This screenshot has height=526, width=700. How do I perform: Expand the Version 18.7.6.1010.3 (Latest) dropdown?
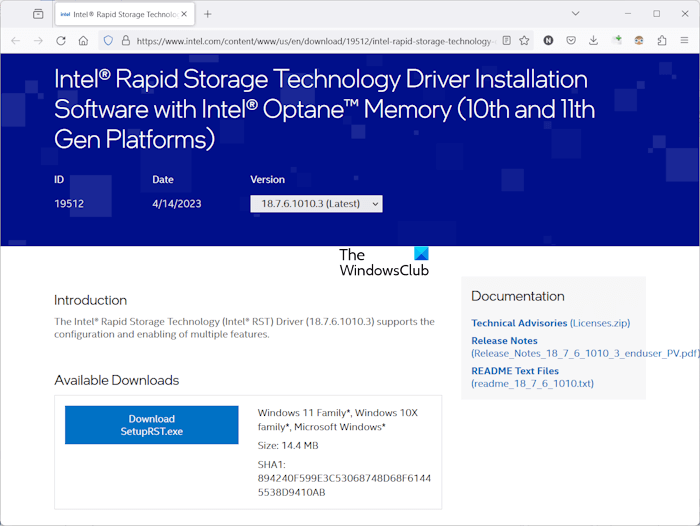(x=316, y=204)
